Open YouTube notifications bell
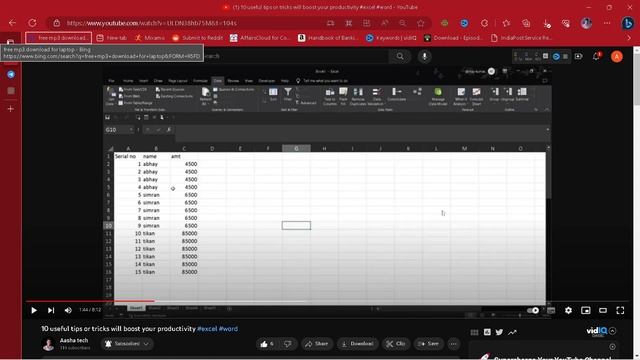This screenshot has height=360, width=640. coord(596,56)
